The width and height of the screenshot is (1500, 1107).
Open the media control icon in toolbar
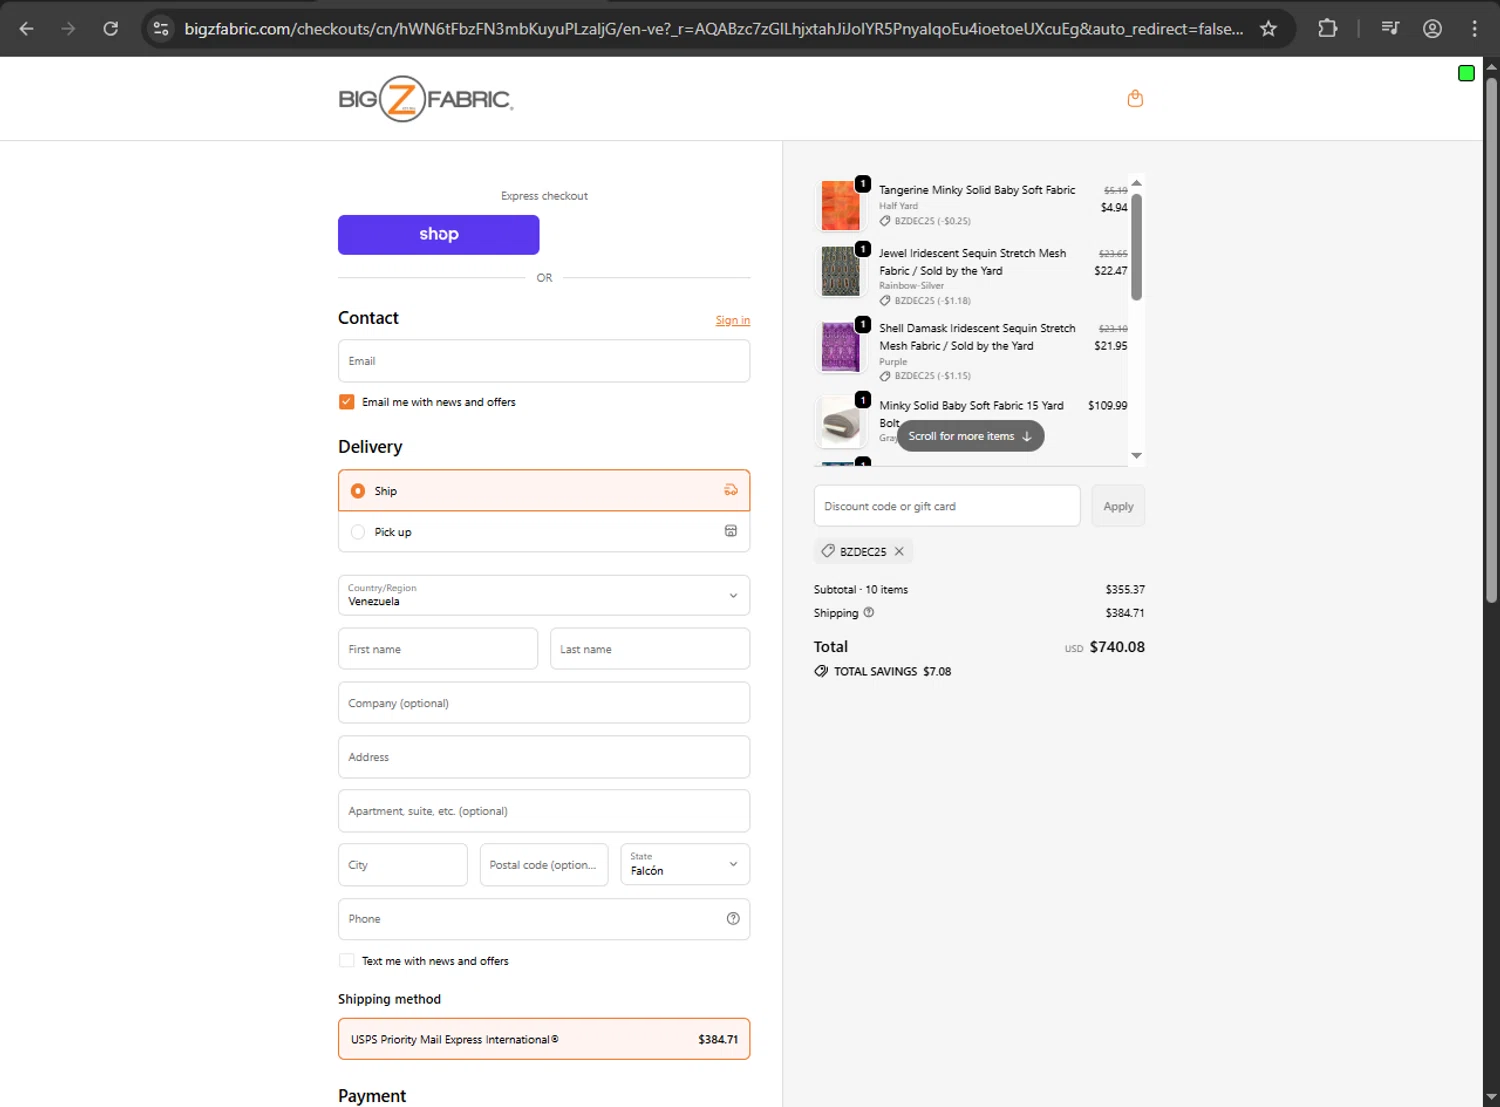coord(1390,29)
